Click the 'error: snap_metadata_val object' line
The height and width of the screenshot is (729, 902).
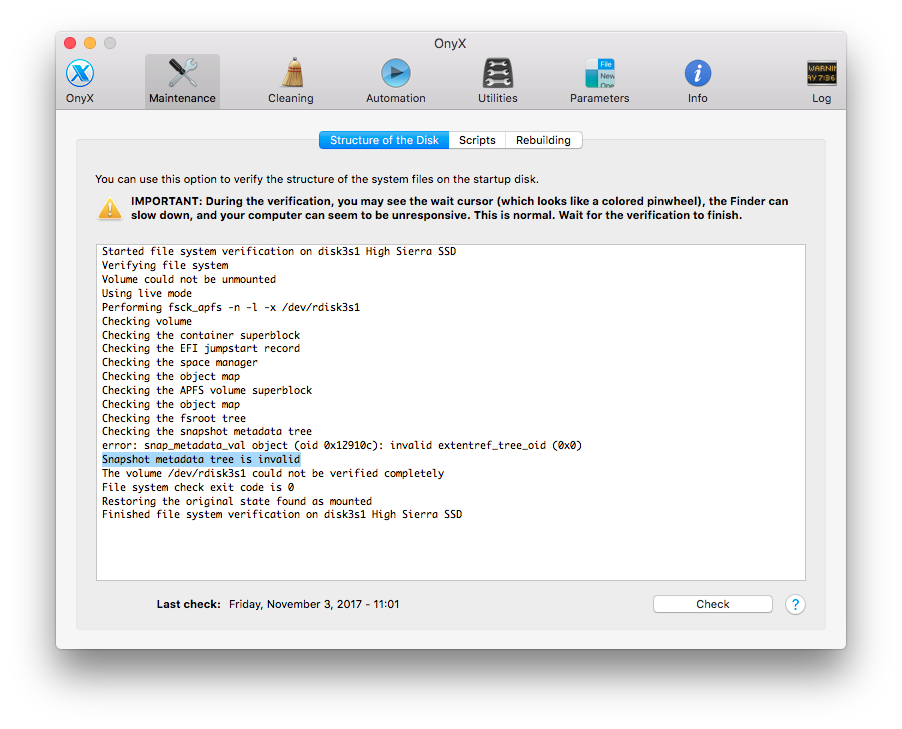(x=342, y=445)
